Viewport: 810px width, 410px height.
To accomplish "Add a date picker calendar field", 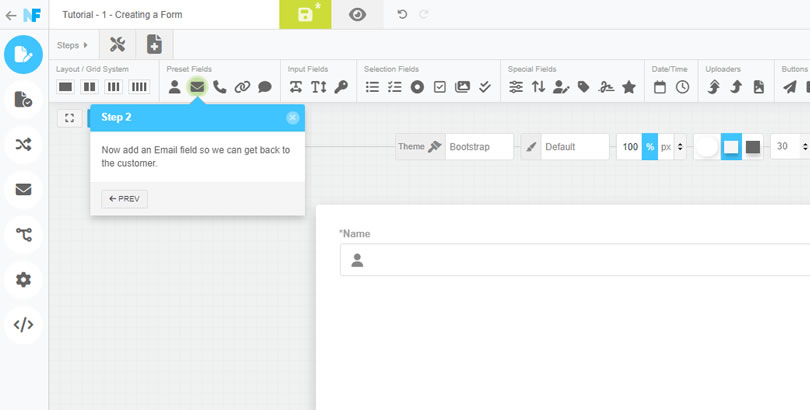I will pyautogui.click(x=660, y=87).
